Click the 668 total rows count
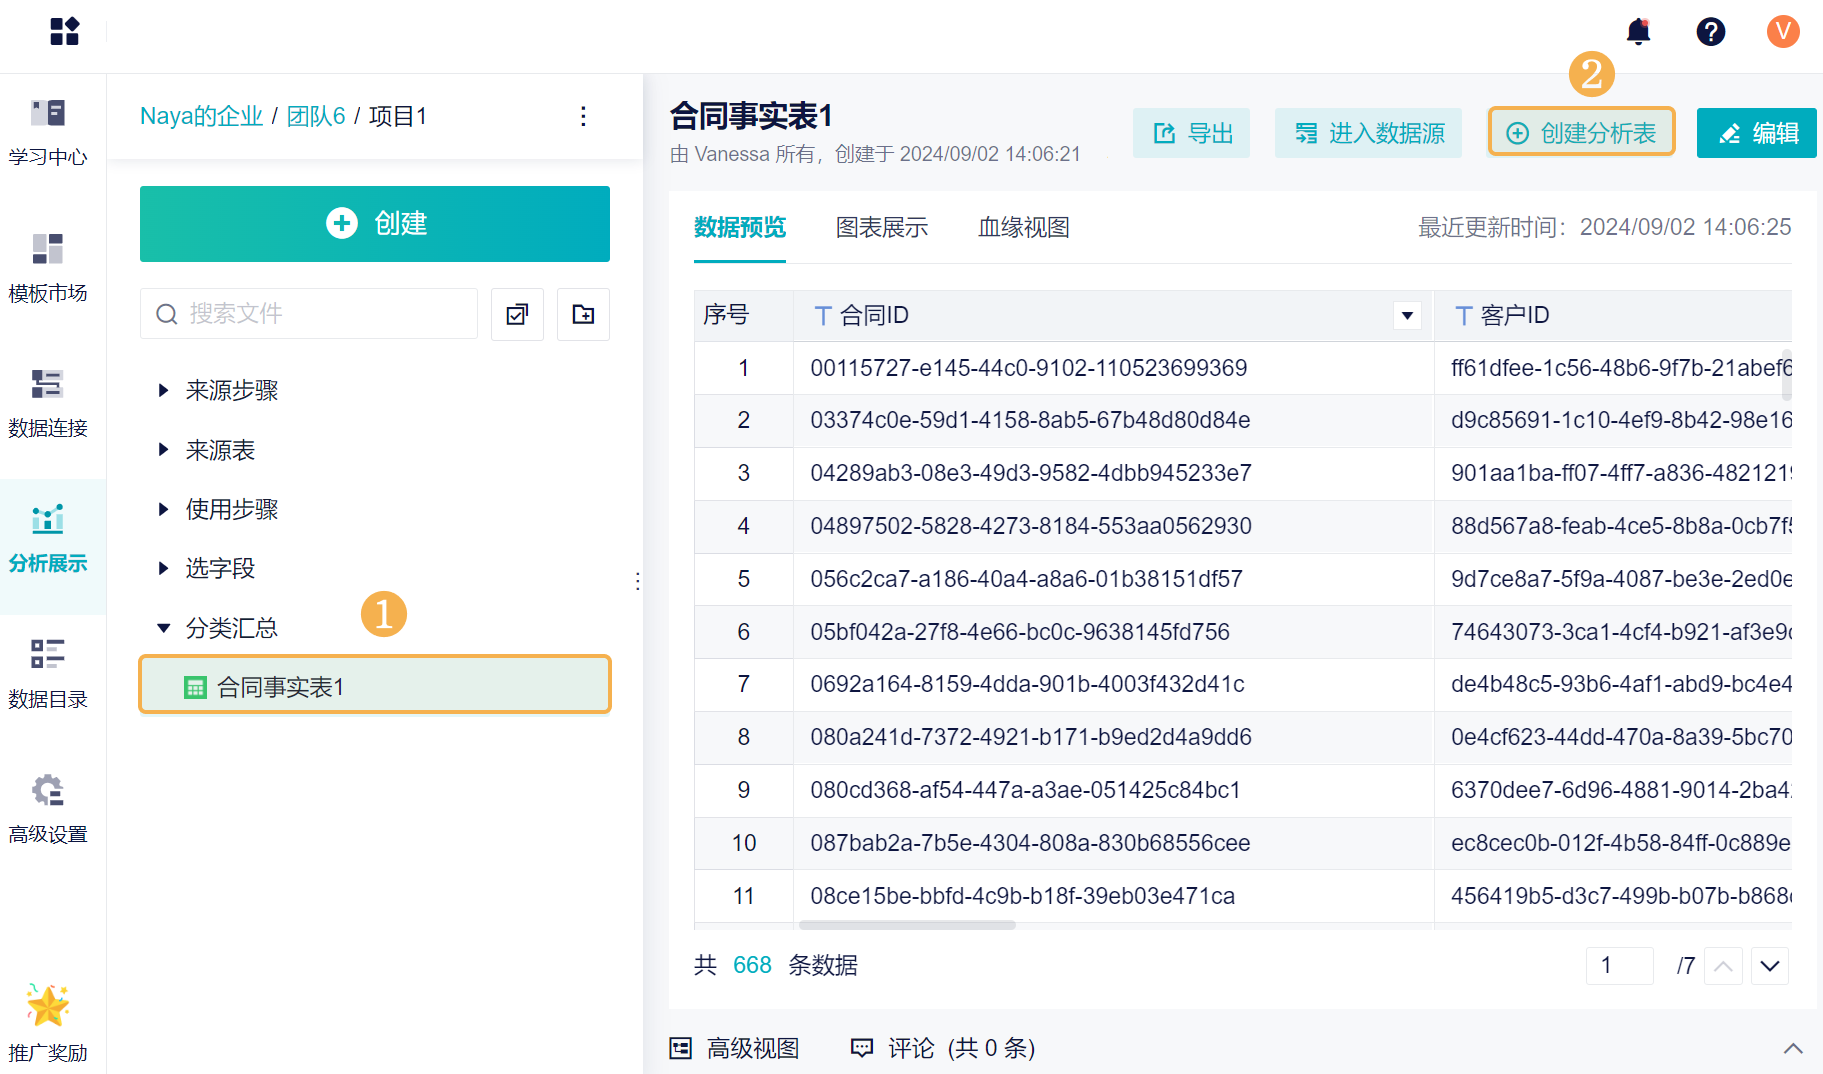1823x1074 pixels. click(x=752, y=966)
